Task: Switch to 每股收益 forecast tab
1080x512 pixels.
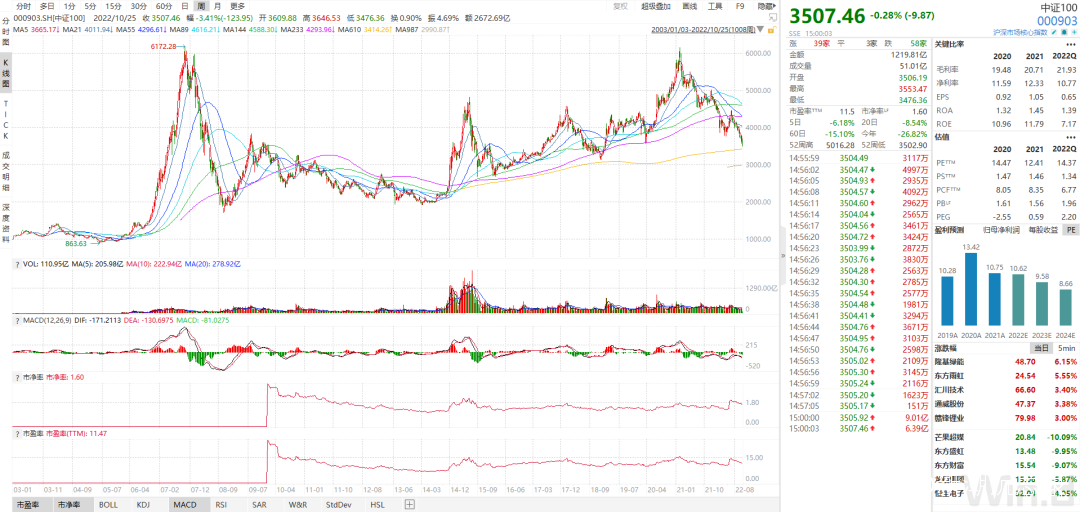Action: [x=1041, y=229]
